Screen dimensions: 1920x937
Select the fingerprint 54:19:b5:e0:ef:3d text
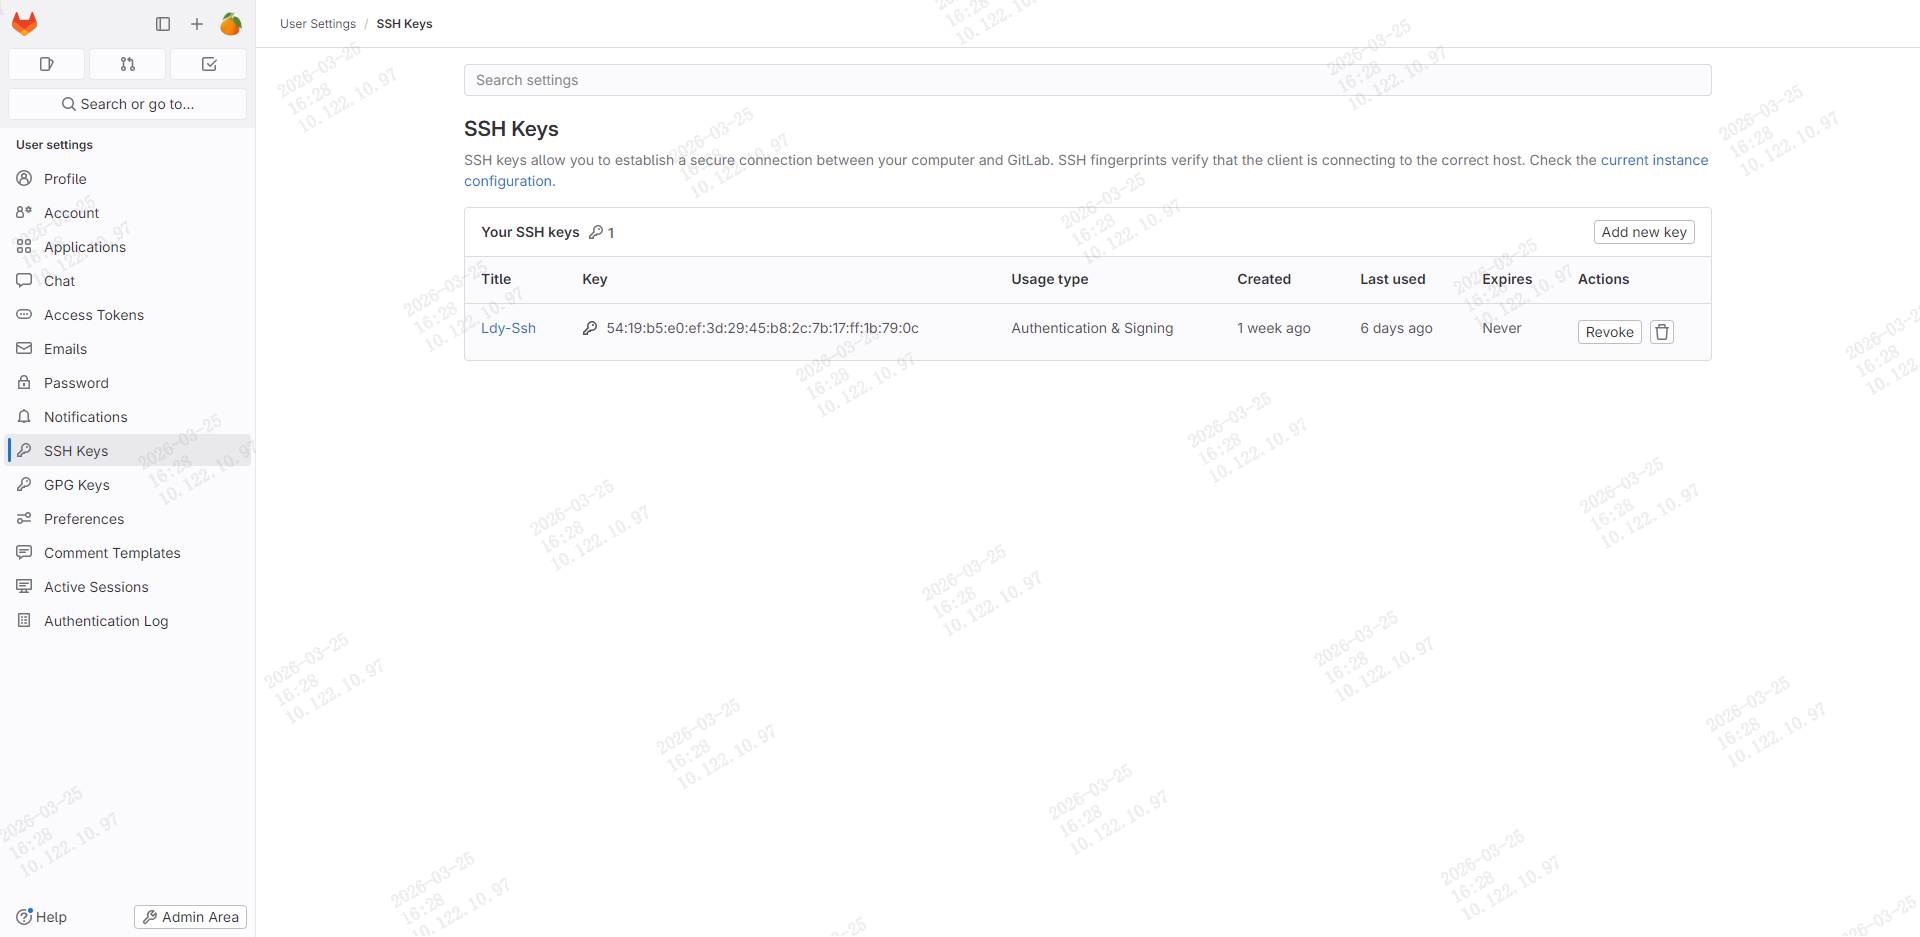[x=762, y=328]
